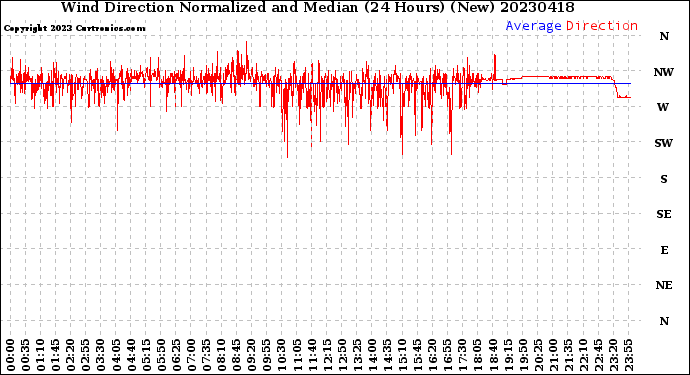Select the W axis label
This screenshot has width=690, height=375.
[x=663, y=107]
